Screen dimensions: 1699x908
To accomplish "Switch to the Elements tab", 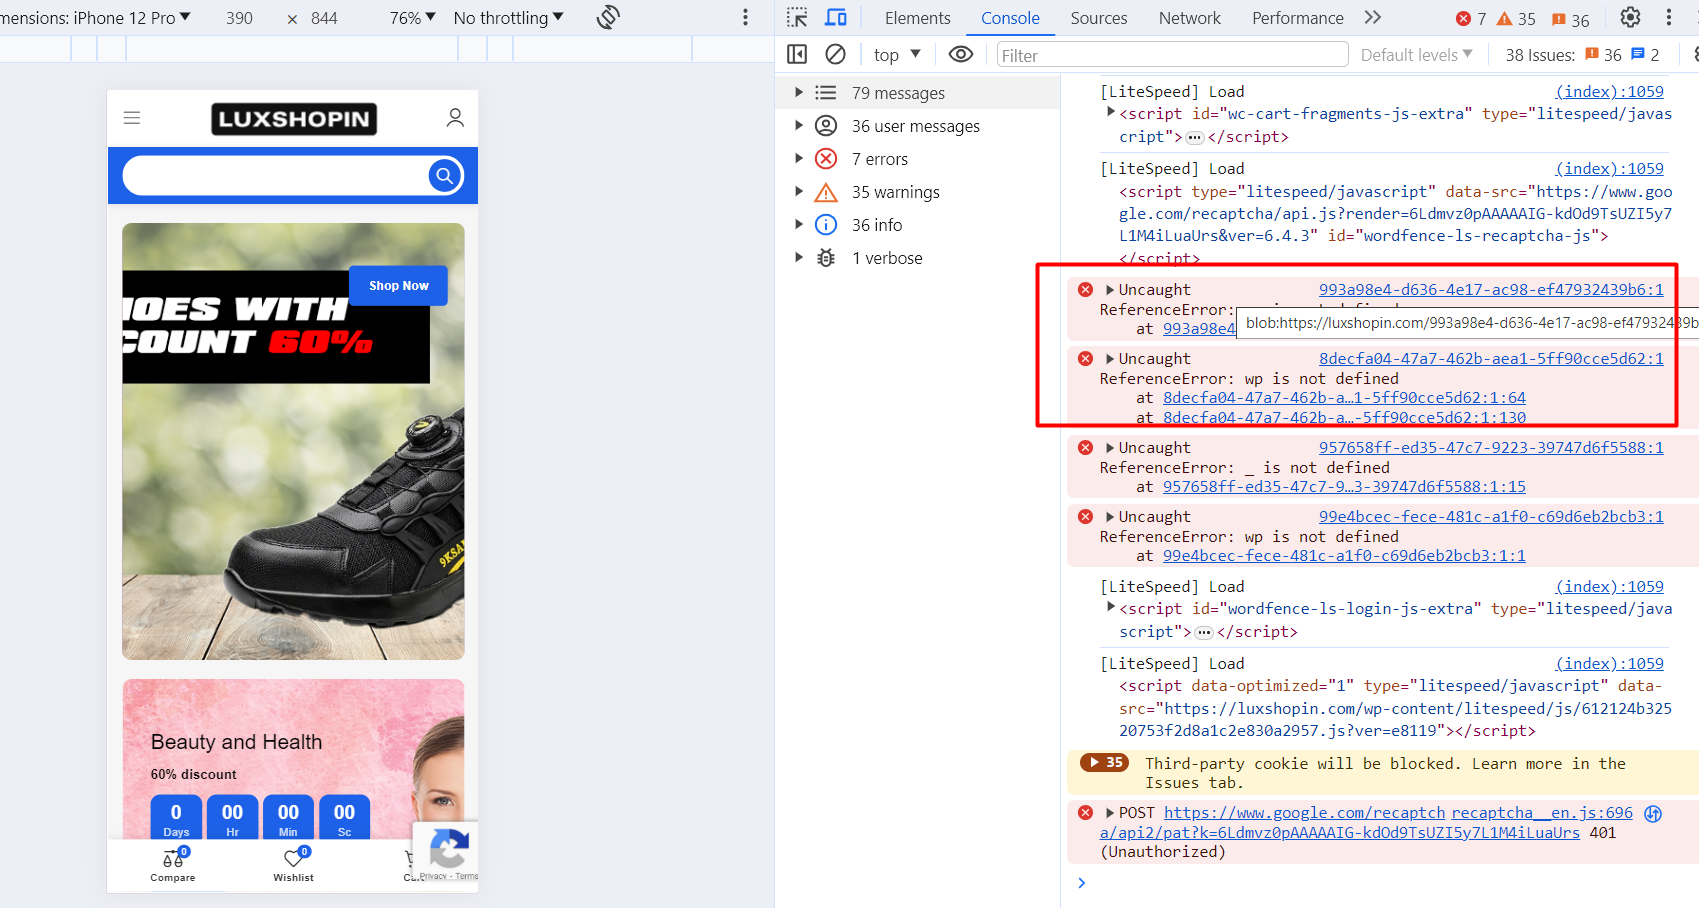I will click(917, 18).
